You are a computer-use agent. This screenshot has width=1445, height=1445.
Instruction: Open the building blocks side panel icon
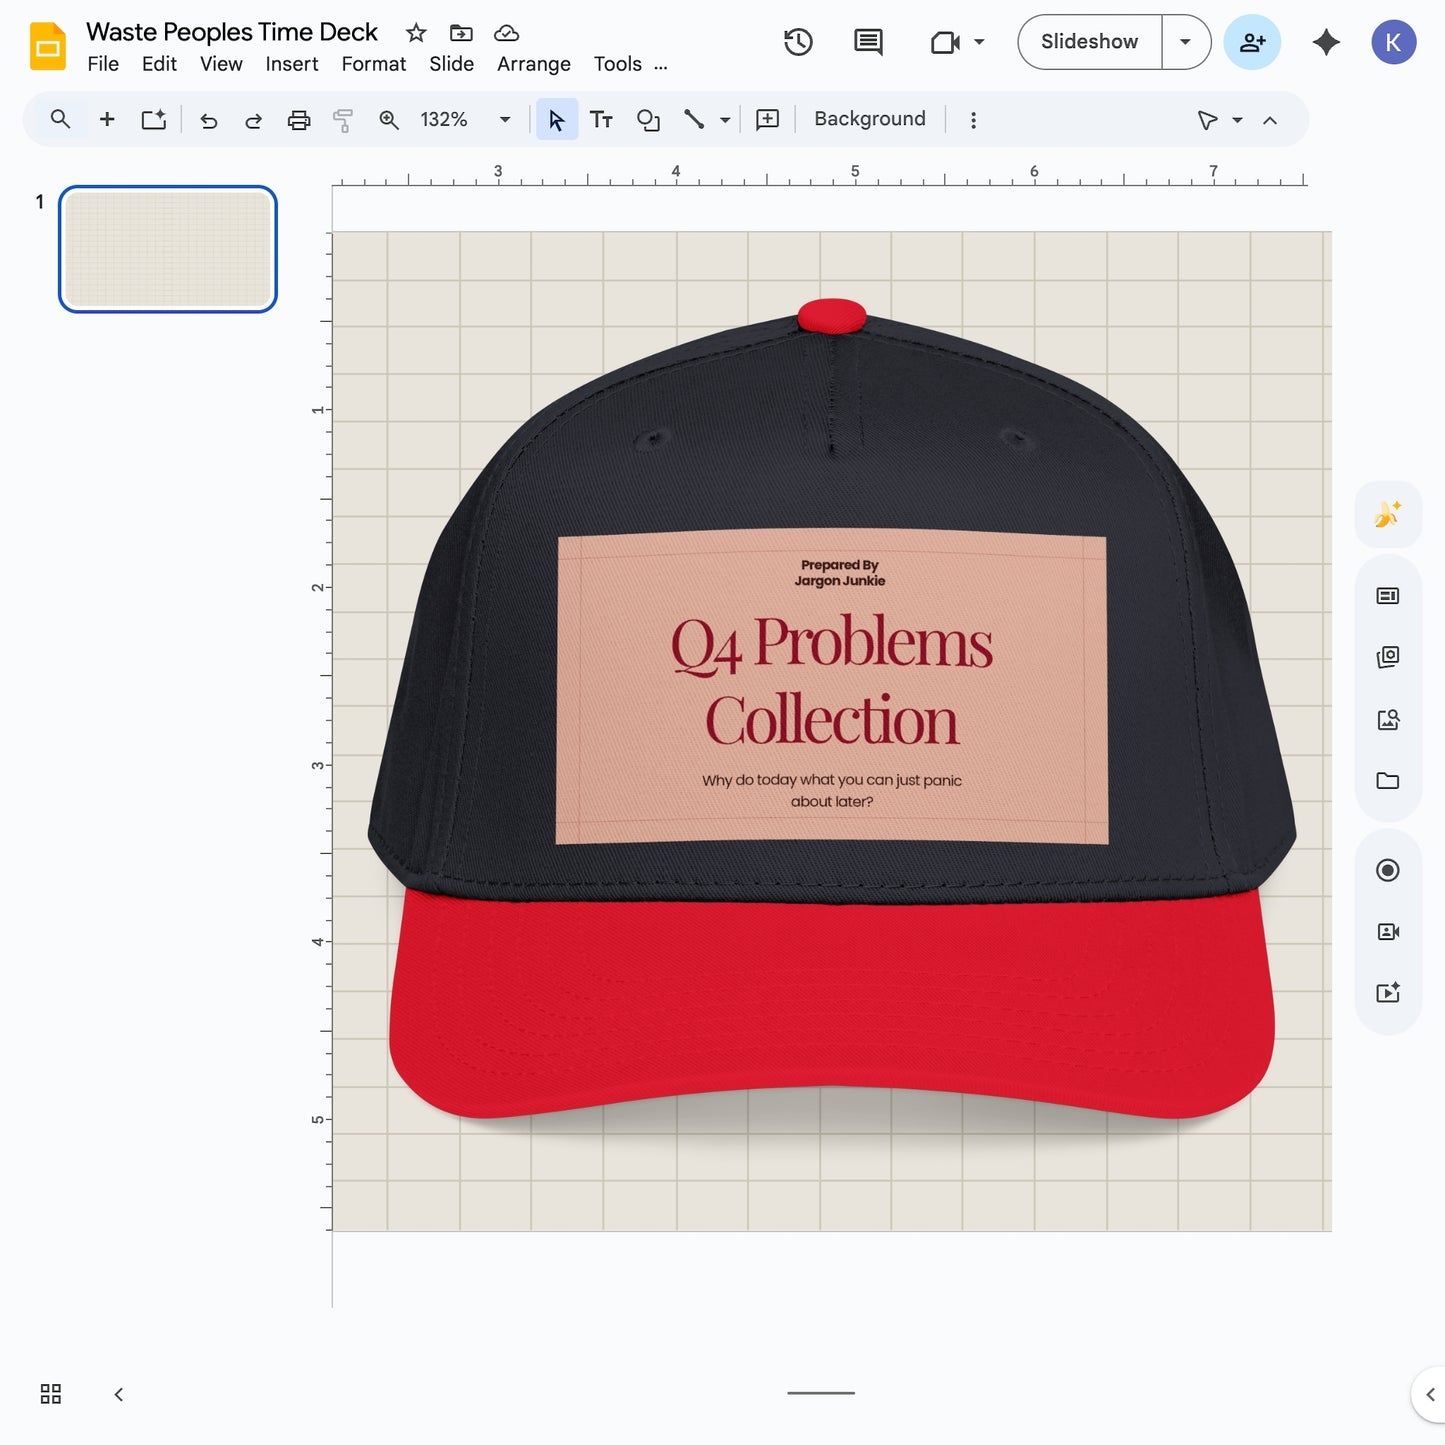(1388, 657)
